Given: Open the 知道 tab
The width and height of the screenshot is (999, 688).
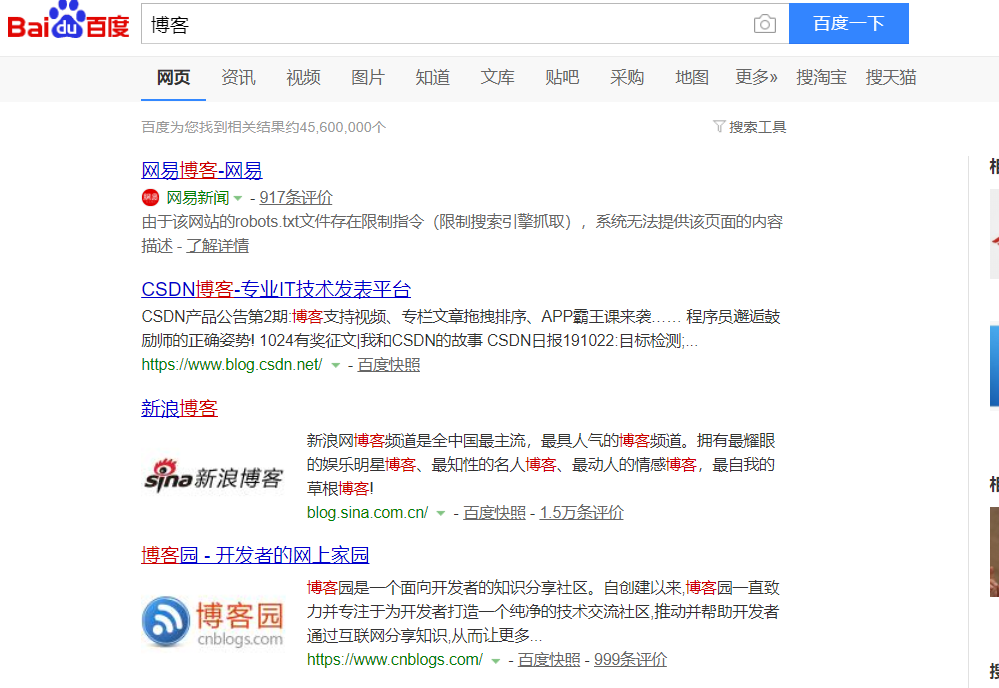Looking at the screenshot, I should coord(433,78).
